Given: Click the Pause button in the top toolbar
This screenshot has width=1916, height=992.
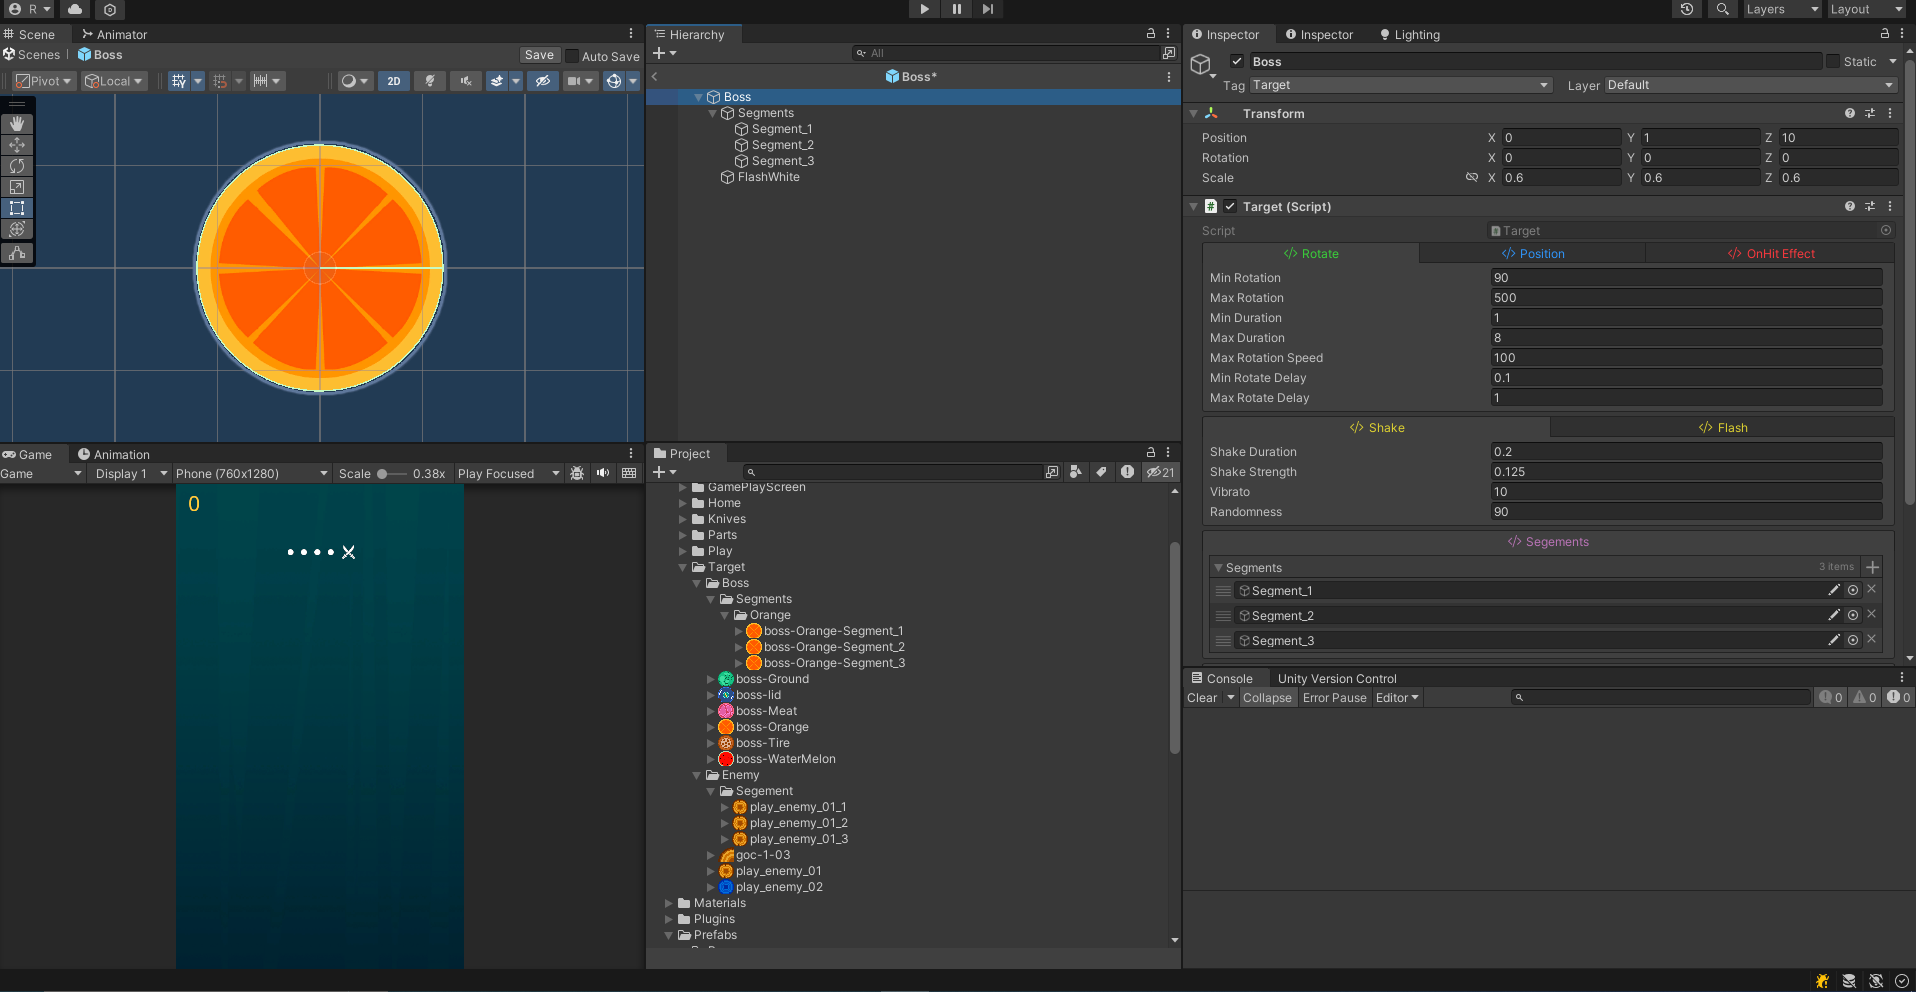Looking at the screenshot, I should point(956,9).
